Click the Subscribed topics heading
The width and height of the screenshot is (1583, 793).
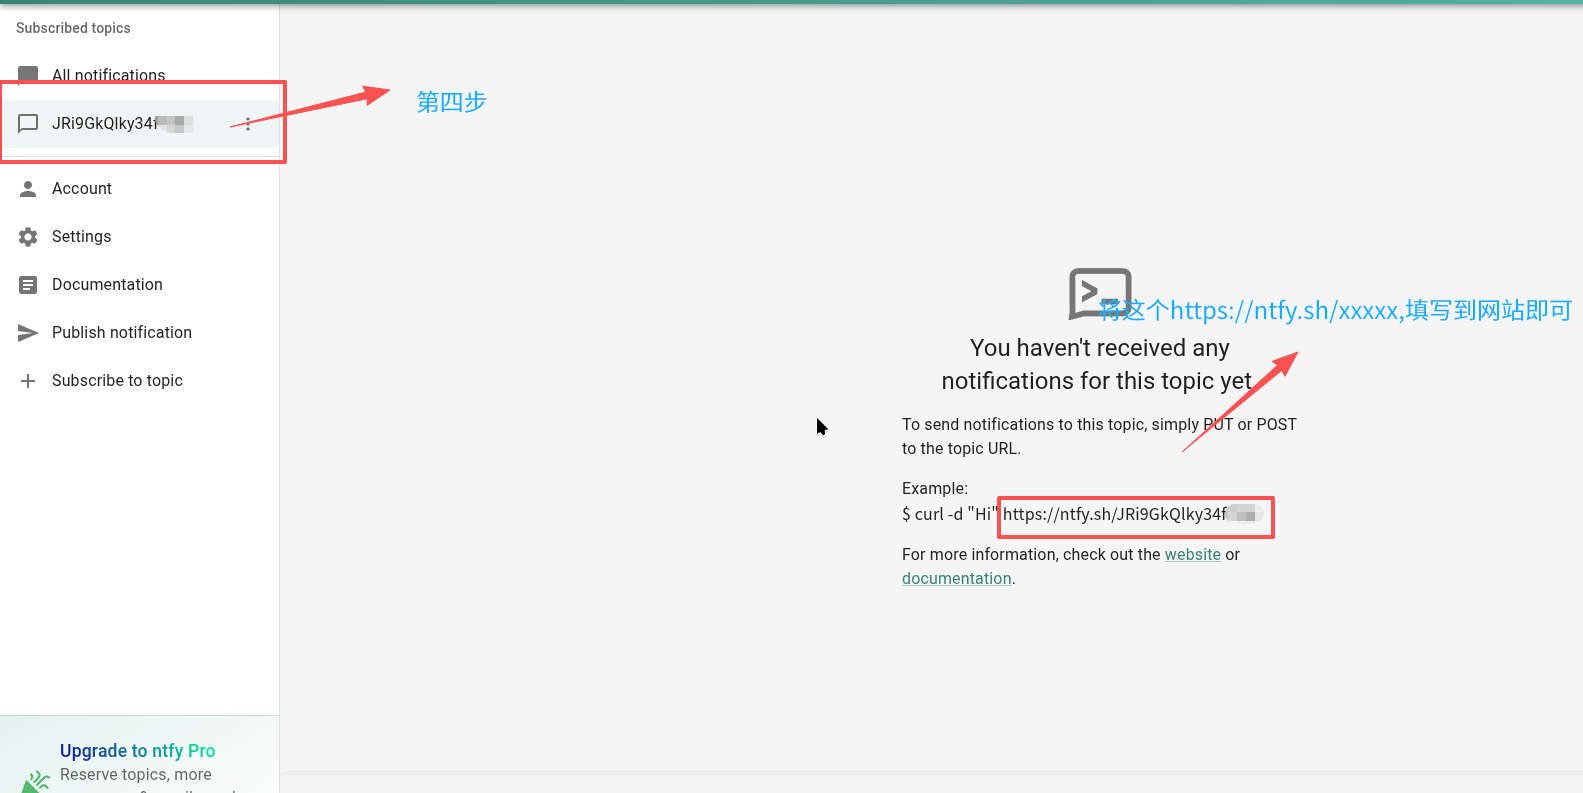[x=73, y=28]
